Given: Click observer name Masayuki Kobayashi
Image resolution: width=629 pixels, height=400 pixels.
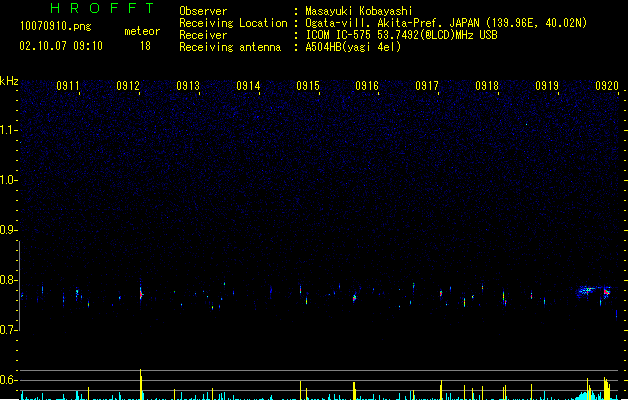Looking at the screenshot, I should pyautogui.click(x=359, y=11).
